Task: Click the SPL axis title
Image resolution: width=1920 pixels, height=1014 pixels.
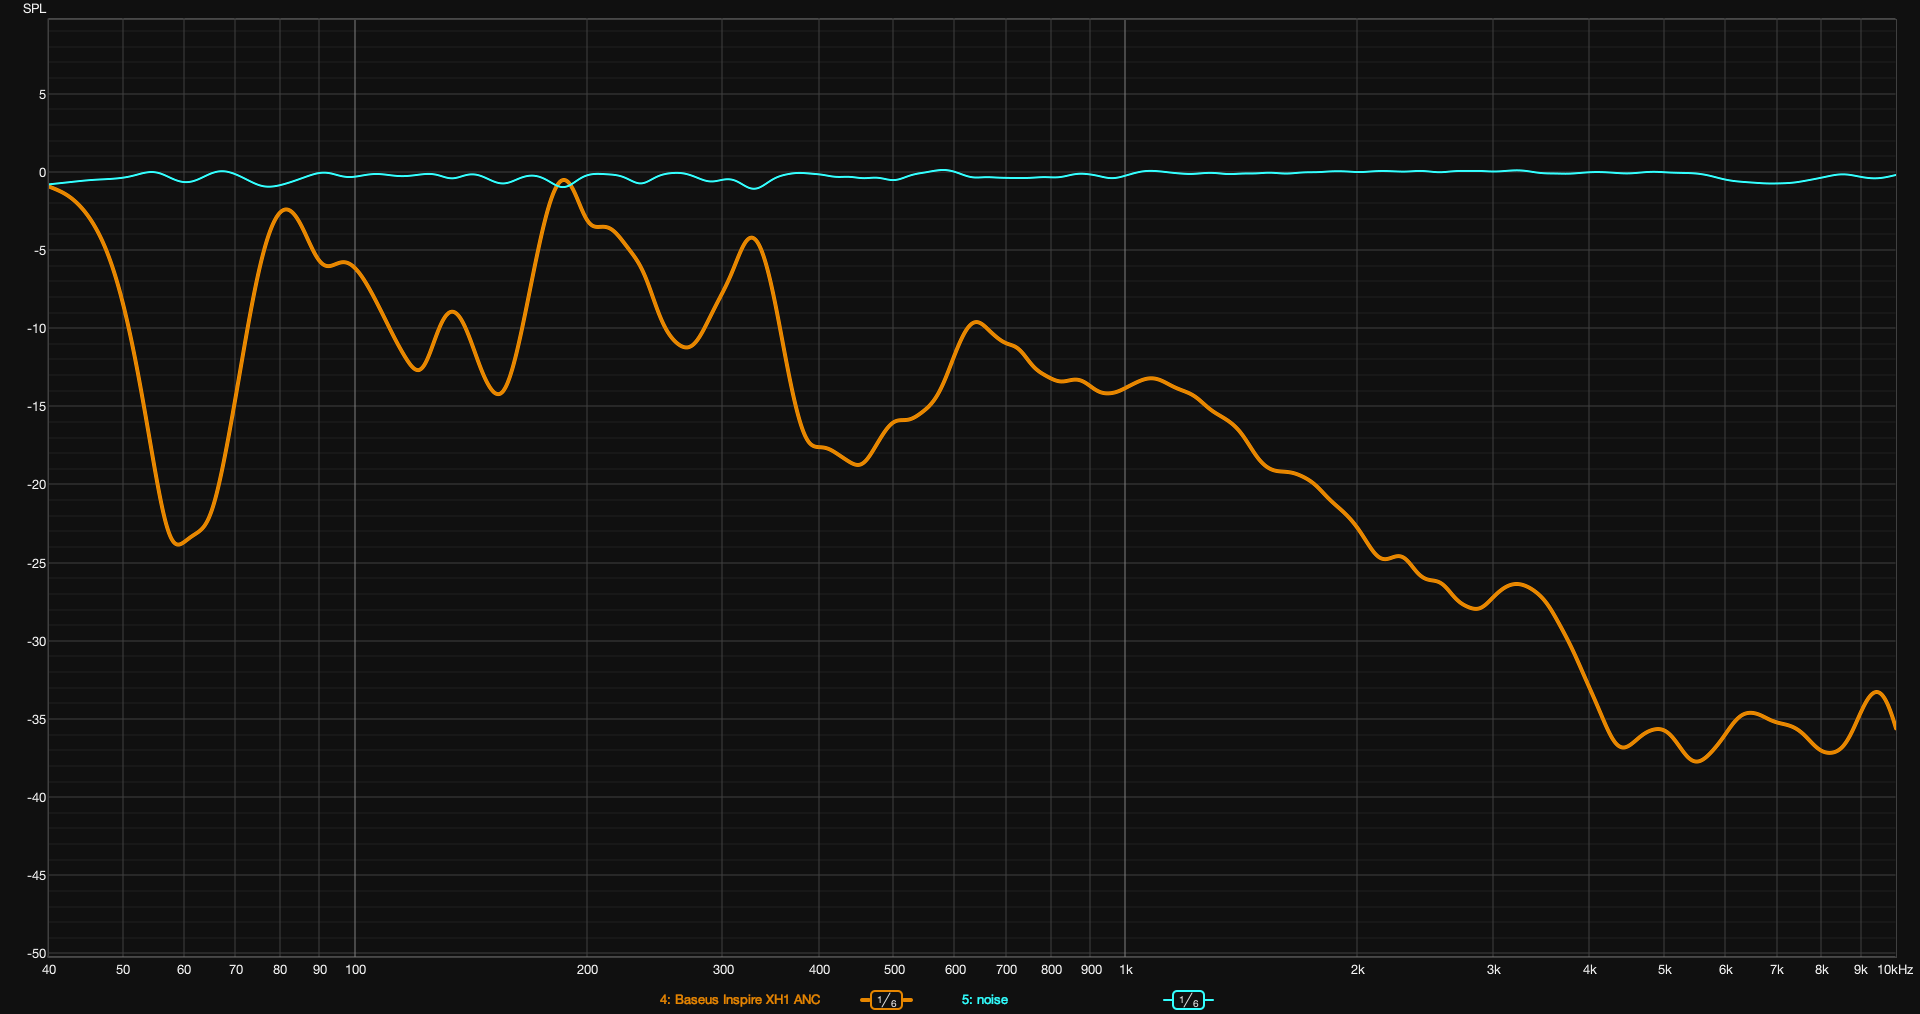Action: (x=35, y=9)
